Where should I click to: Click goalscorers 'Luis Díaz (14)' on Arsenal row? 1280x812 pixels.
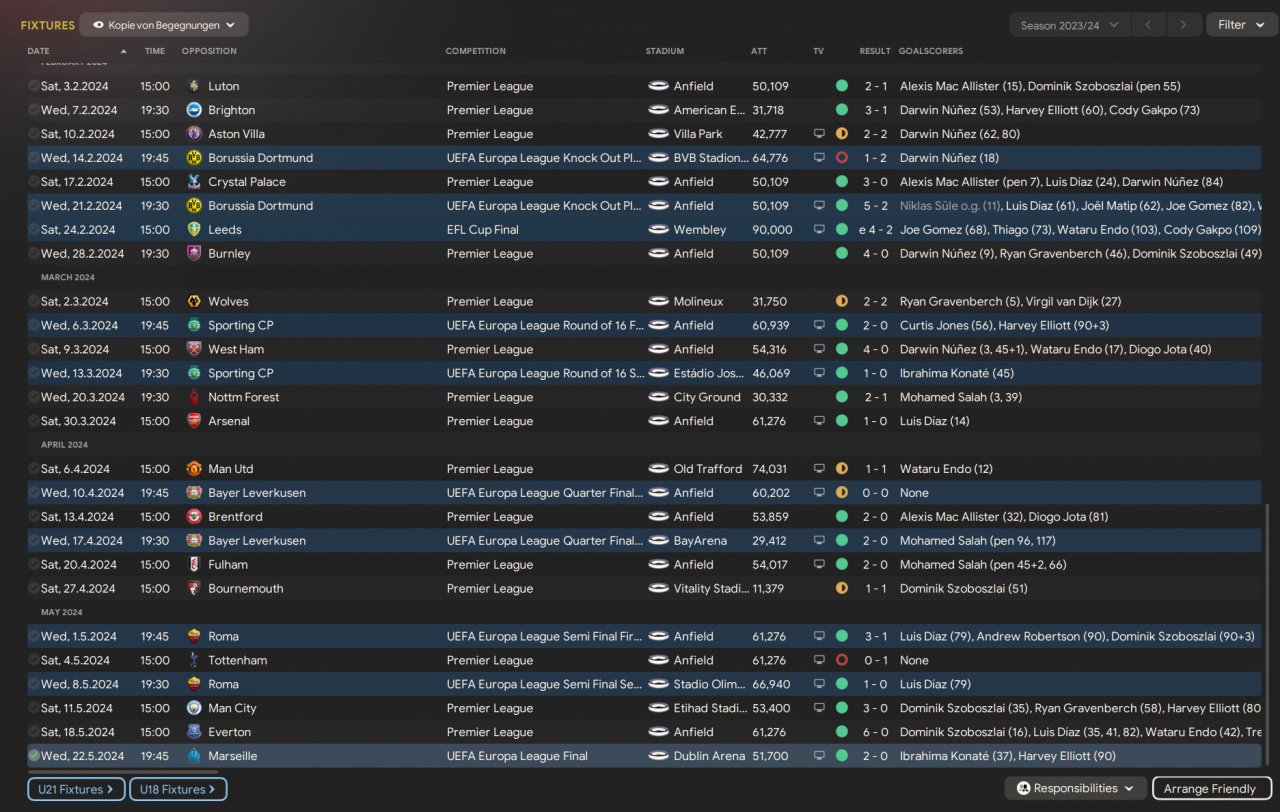(x=934, y=422)
